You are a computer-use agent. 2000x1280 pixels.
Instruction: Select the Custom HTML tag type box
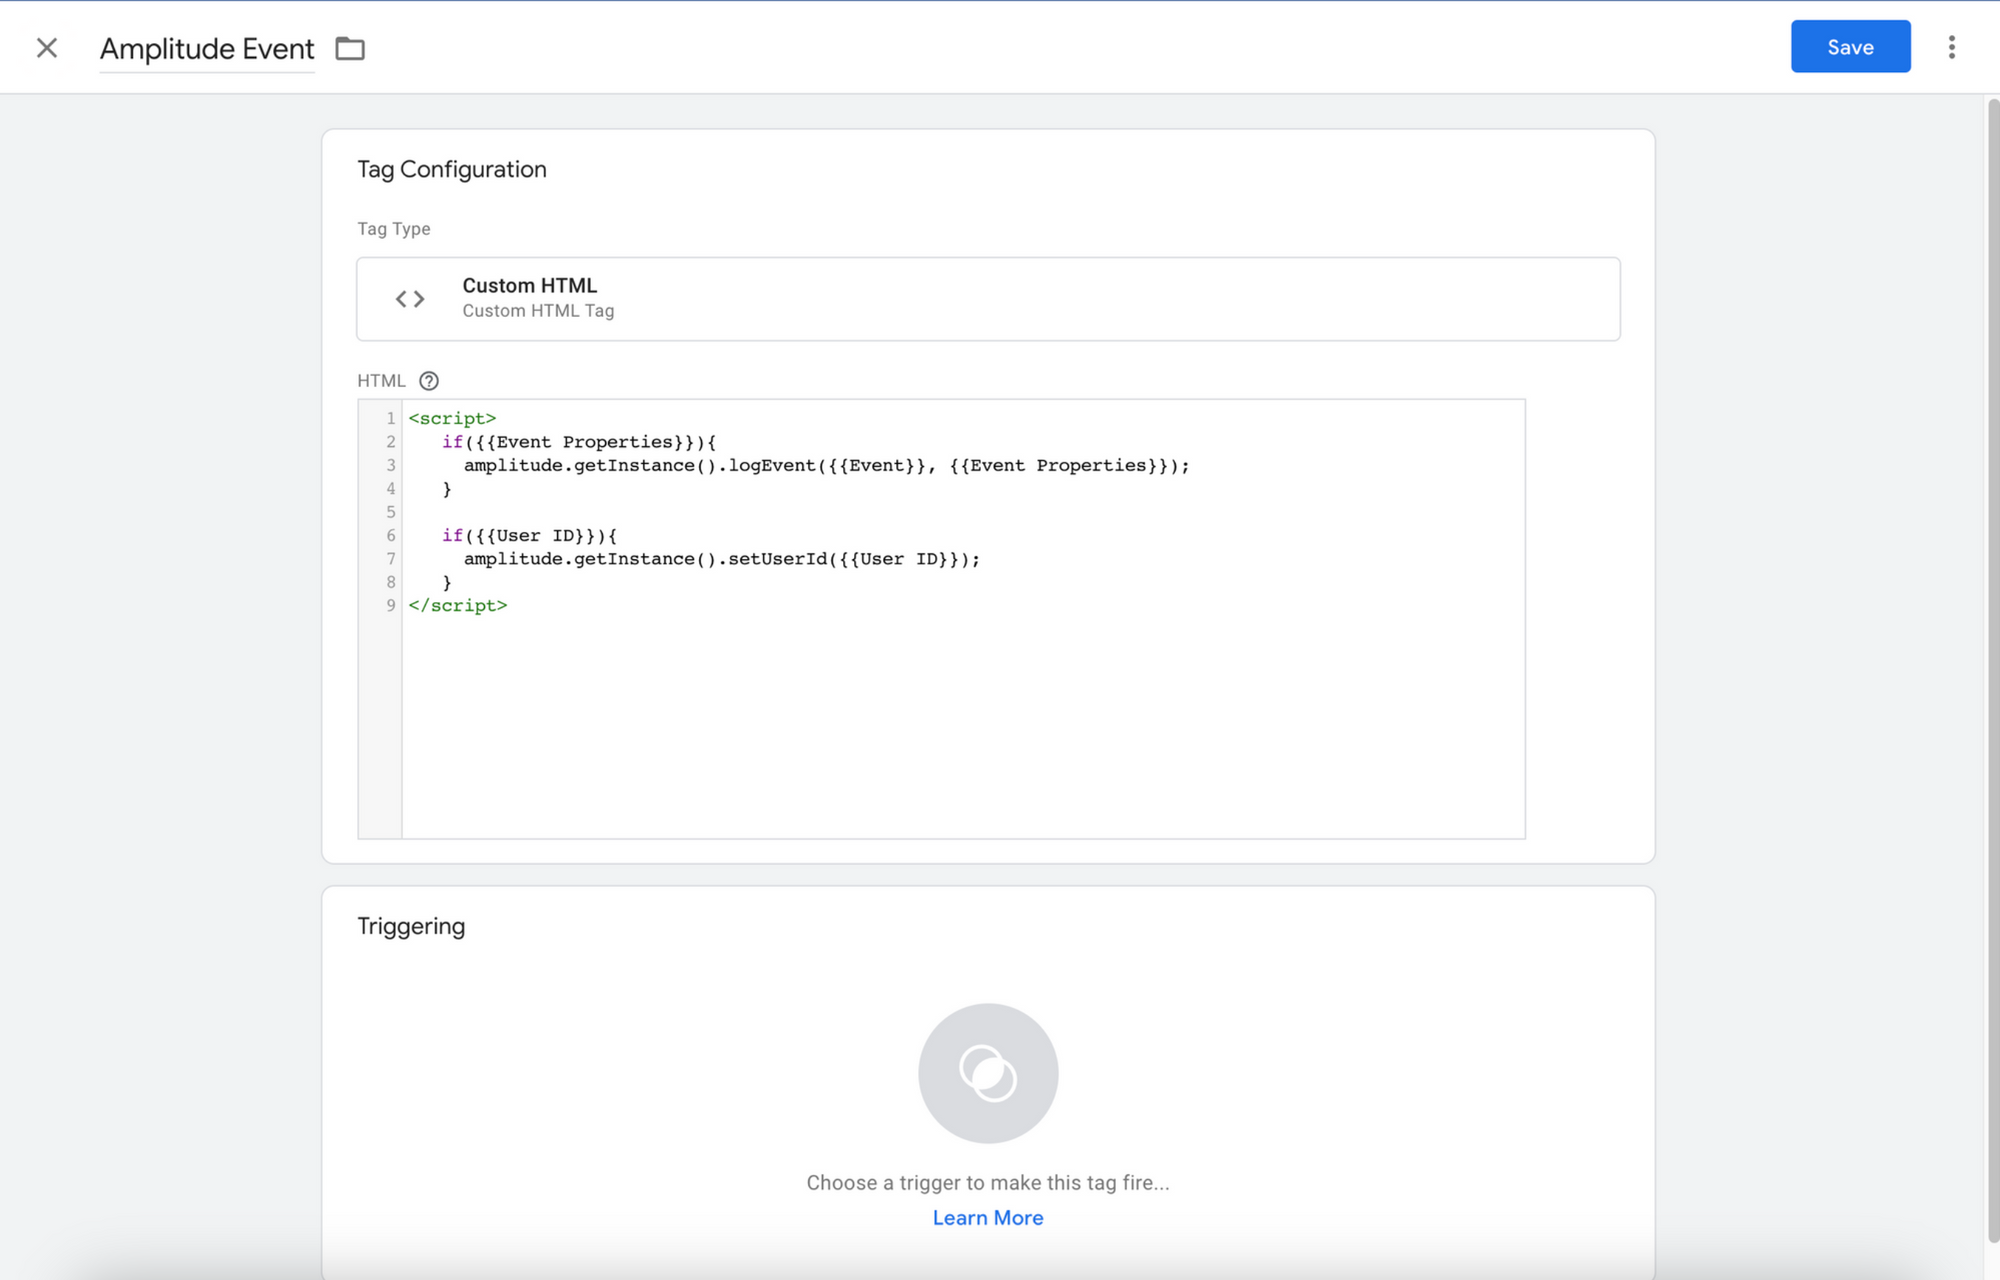(x=988, y=299)
